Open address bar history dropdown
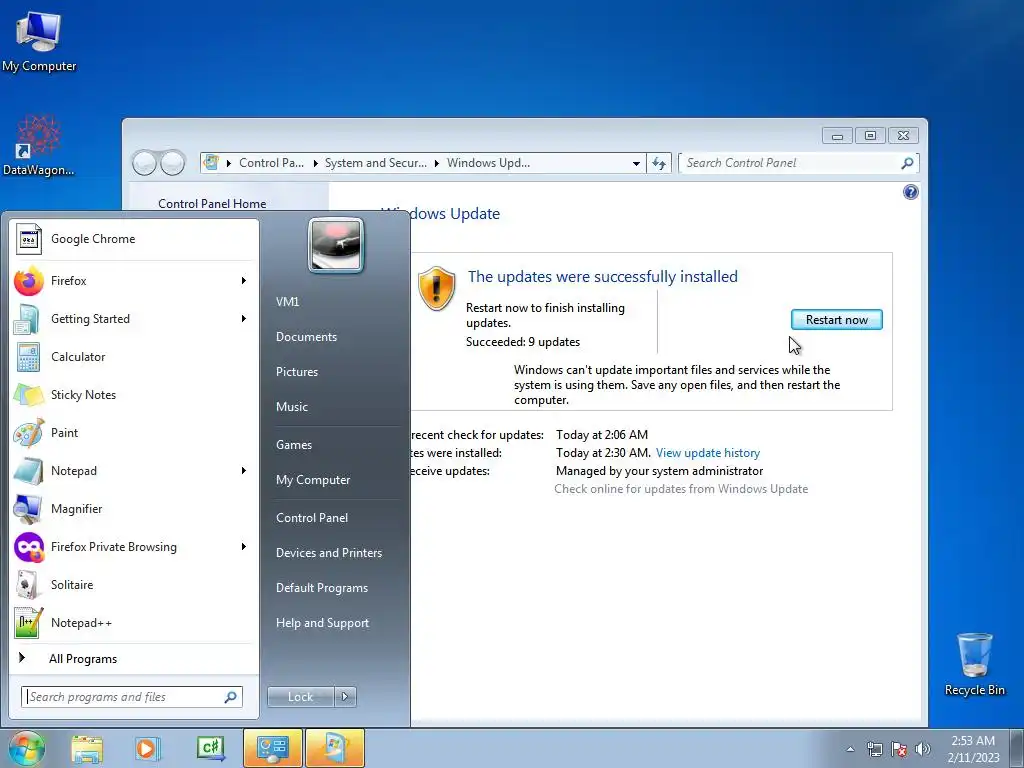This screenshot has height=768, width=1024. click(x=636, y=163)
